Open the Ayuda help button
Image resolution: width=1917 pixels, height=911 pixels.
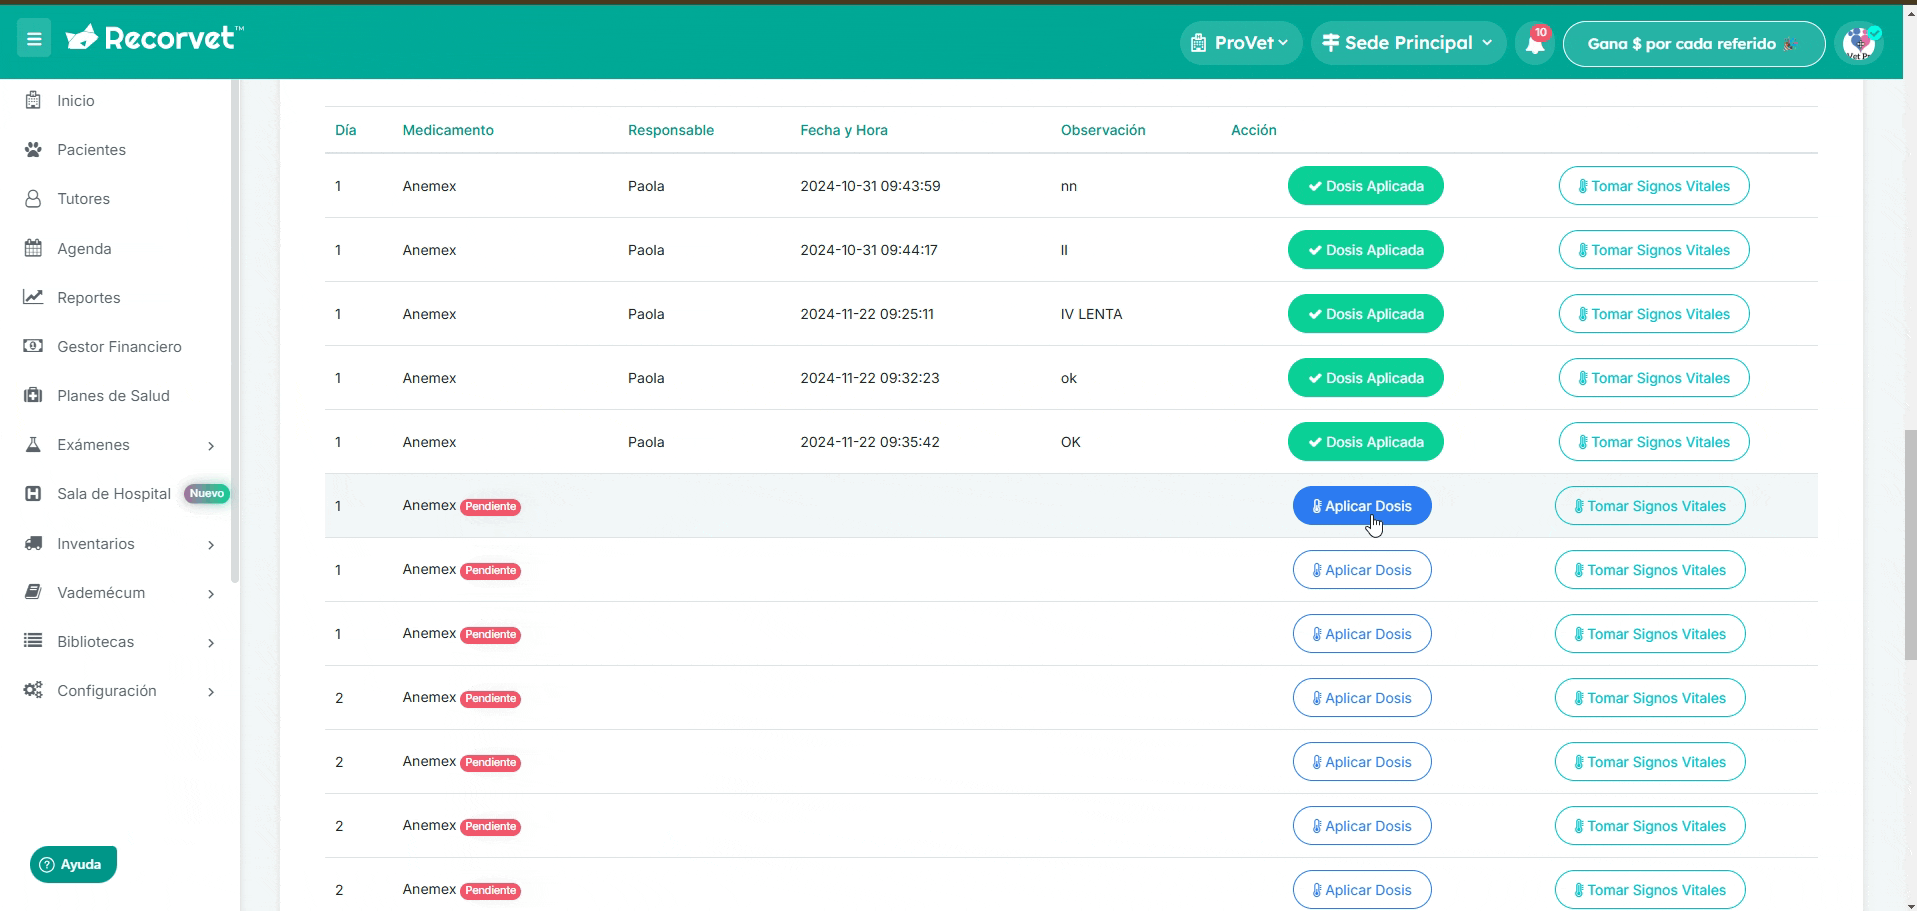(73, 864)
